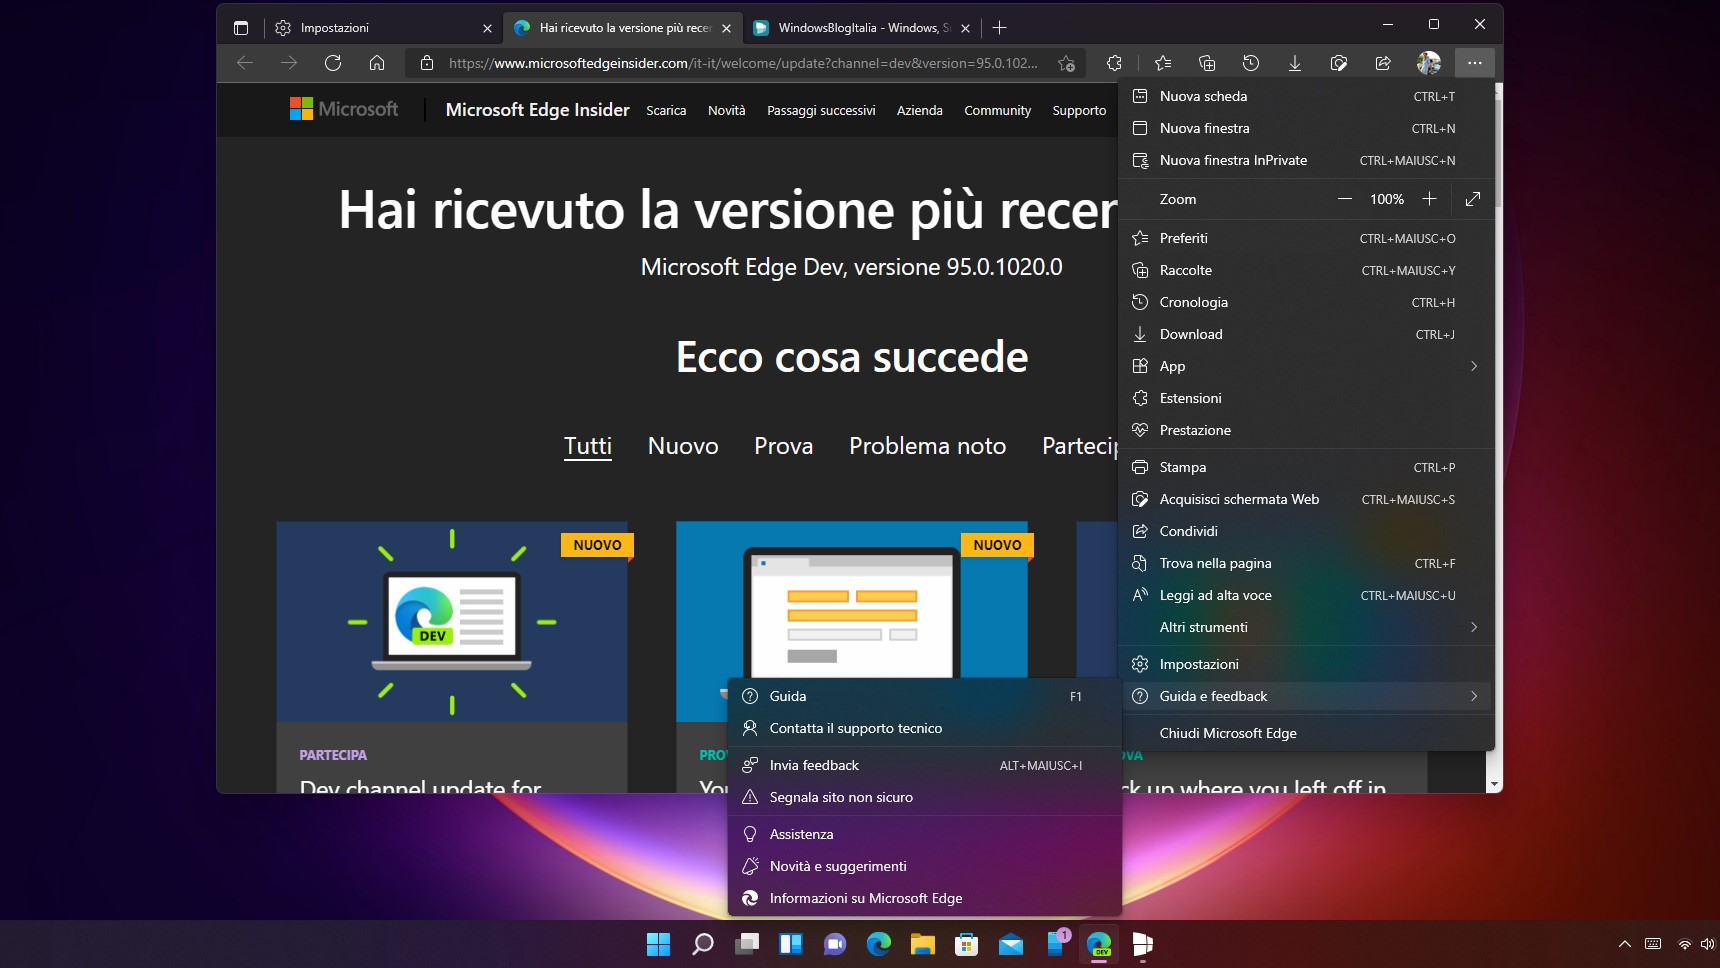Open Collections toolbar icon

(1207, 63)
